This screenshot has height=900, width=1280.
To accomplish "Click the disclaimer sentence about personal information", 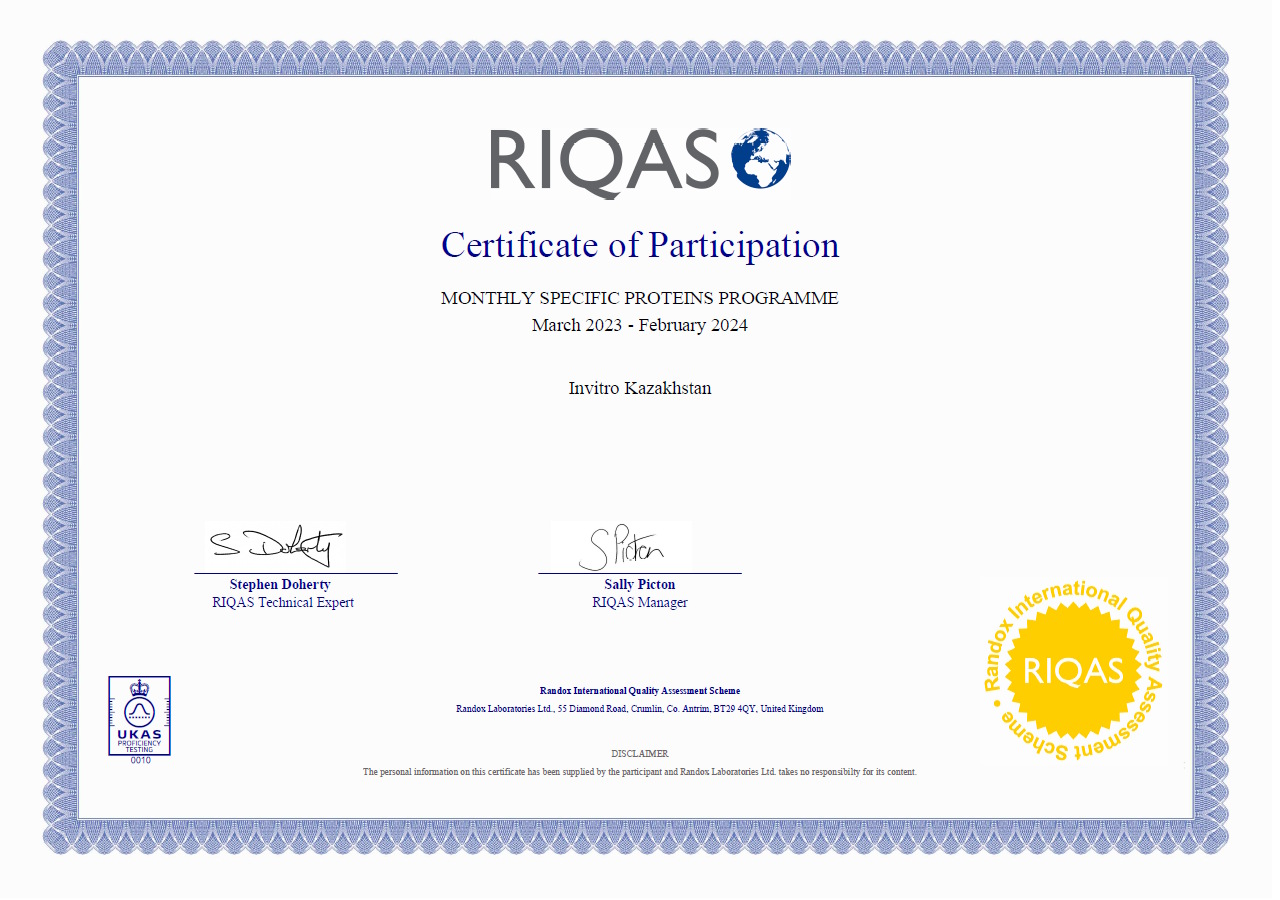I will click(640, 772).
